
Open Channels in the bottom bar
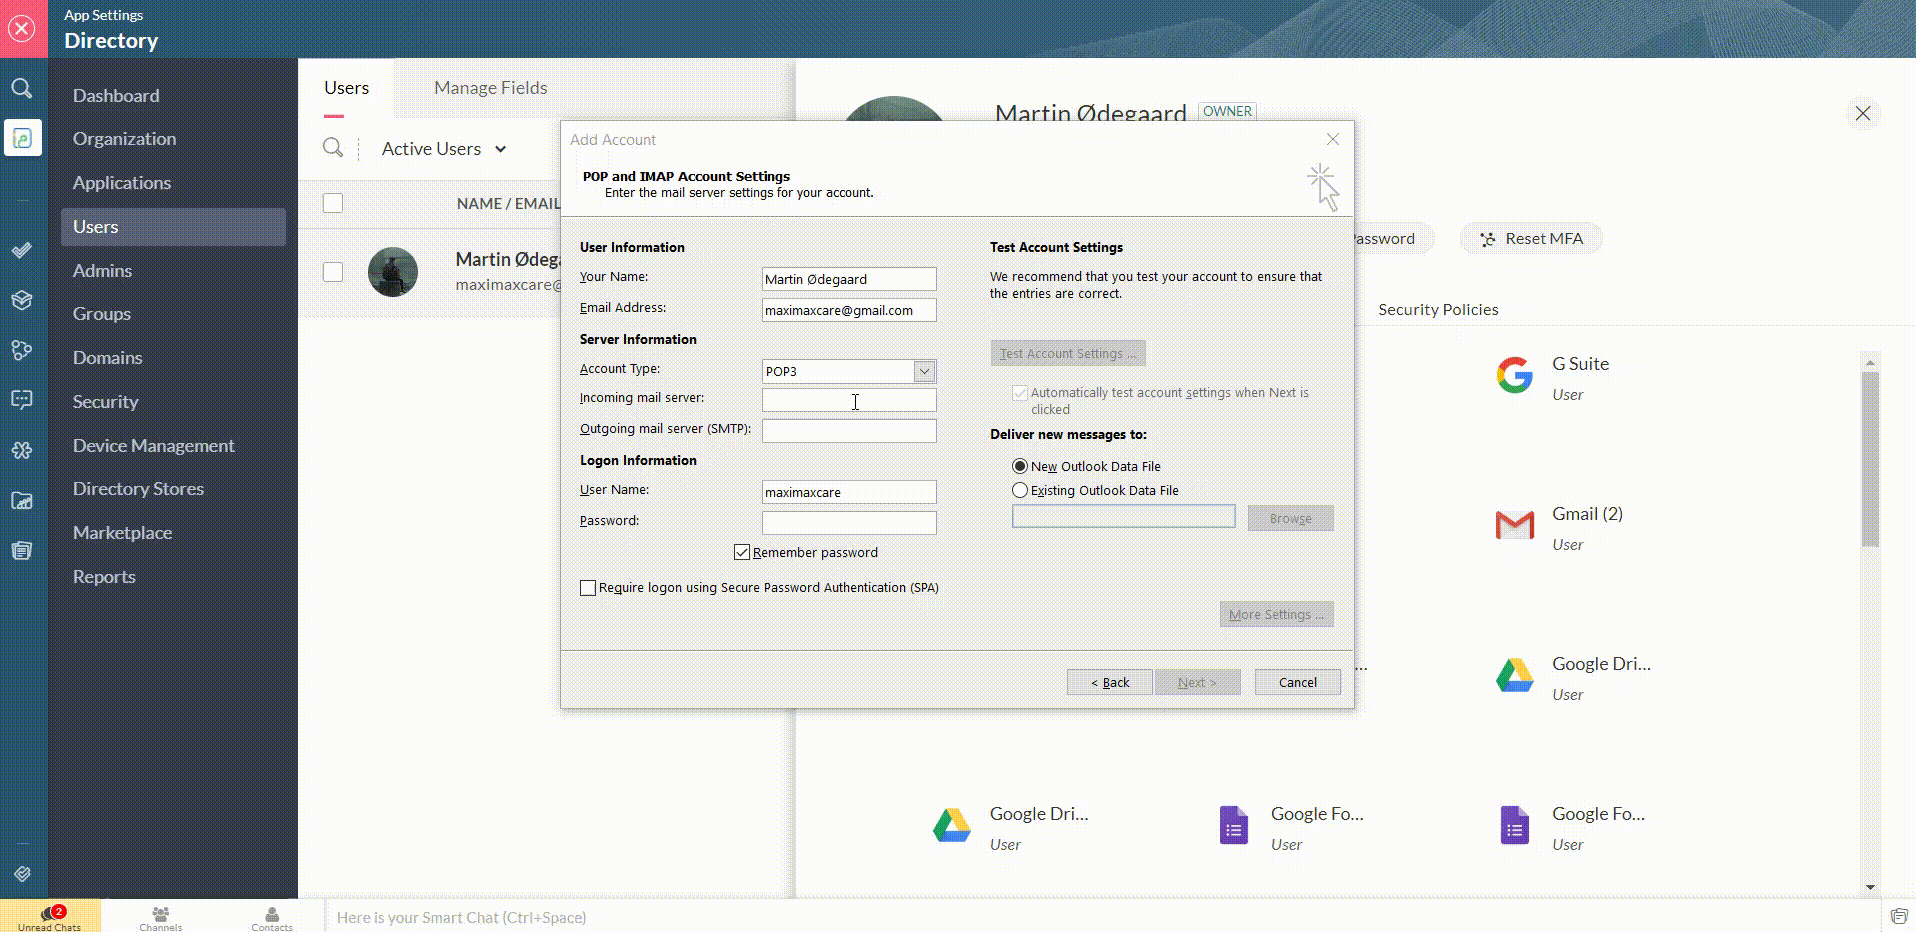(x=160, y=915)
